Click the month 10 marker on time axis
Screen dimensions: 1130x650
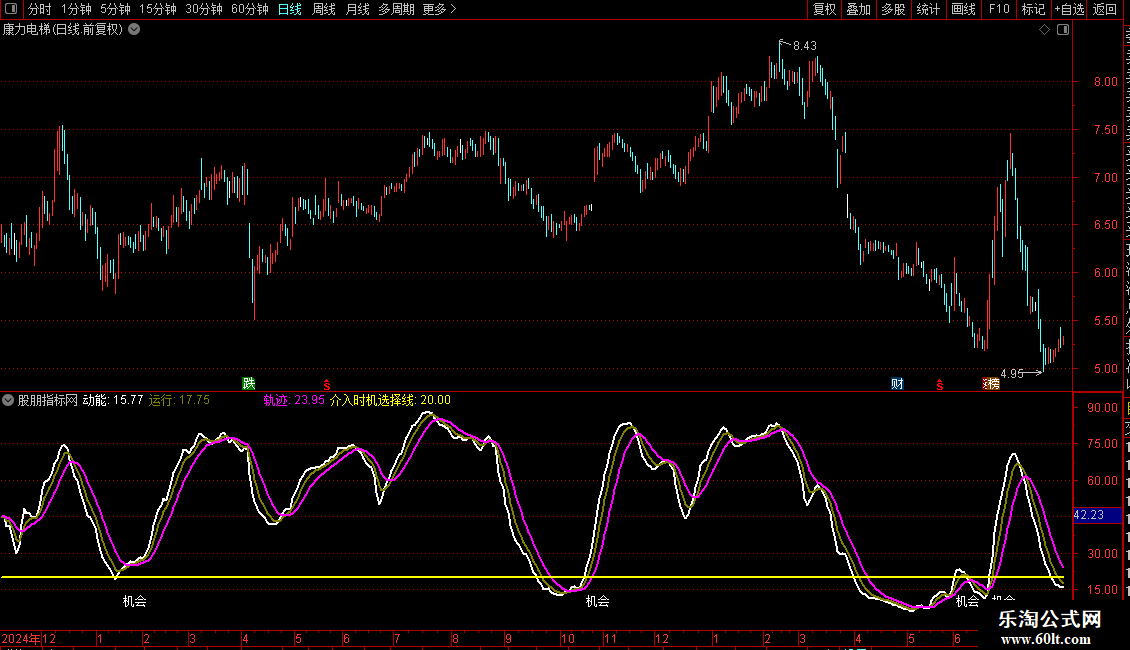pos(567,638)
